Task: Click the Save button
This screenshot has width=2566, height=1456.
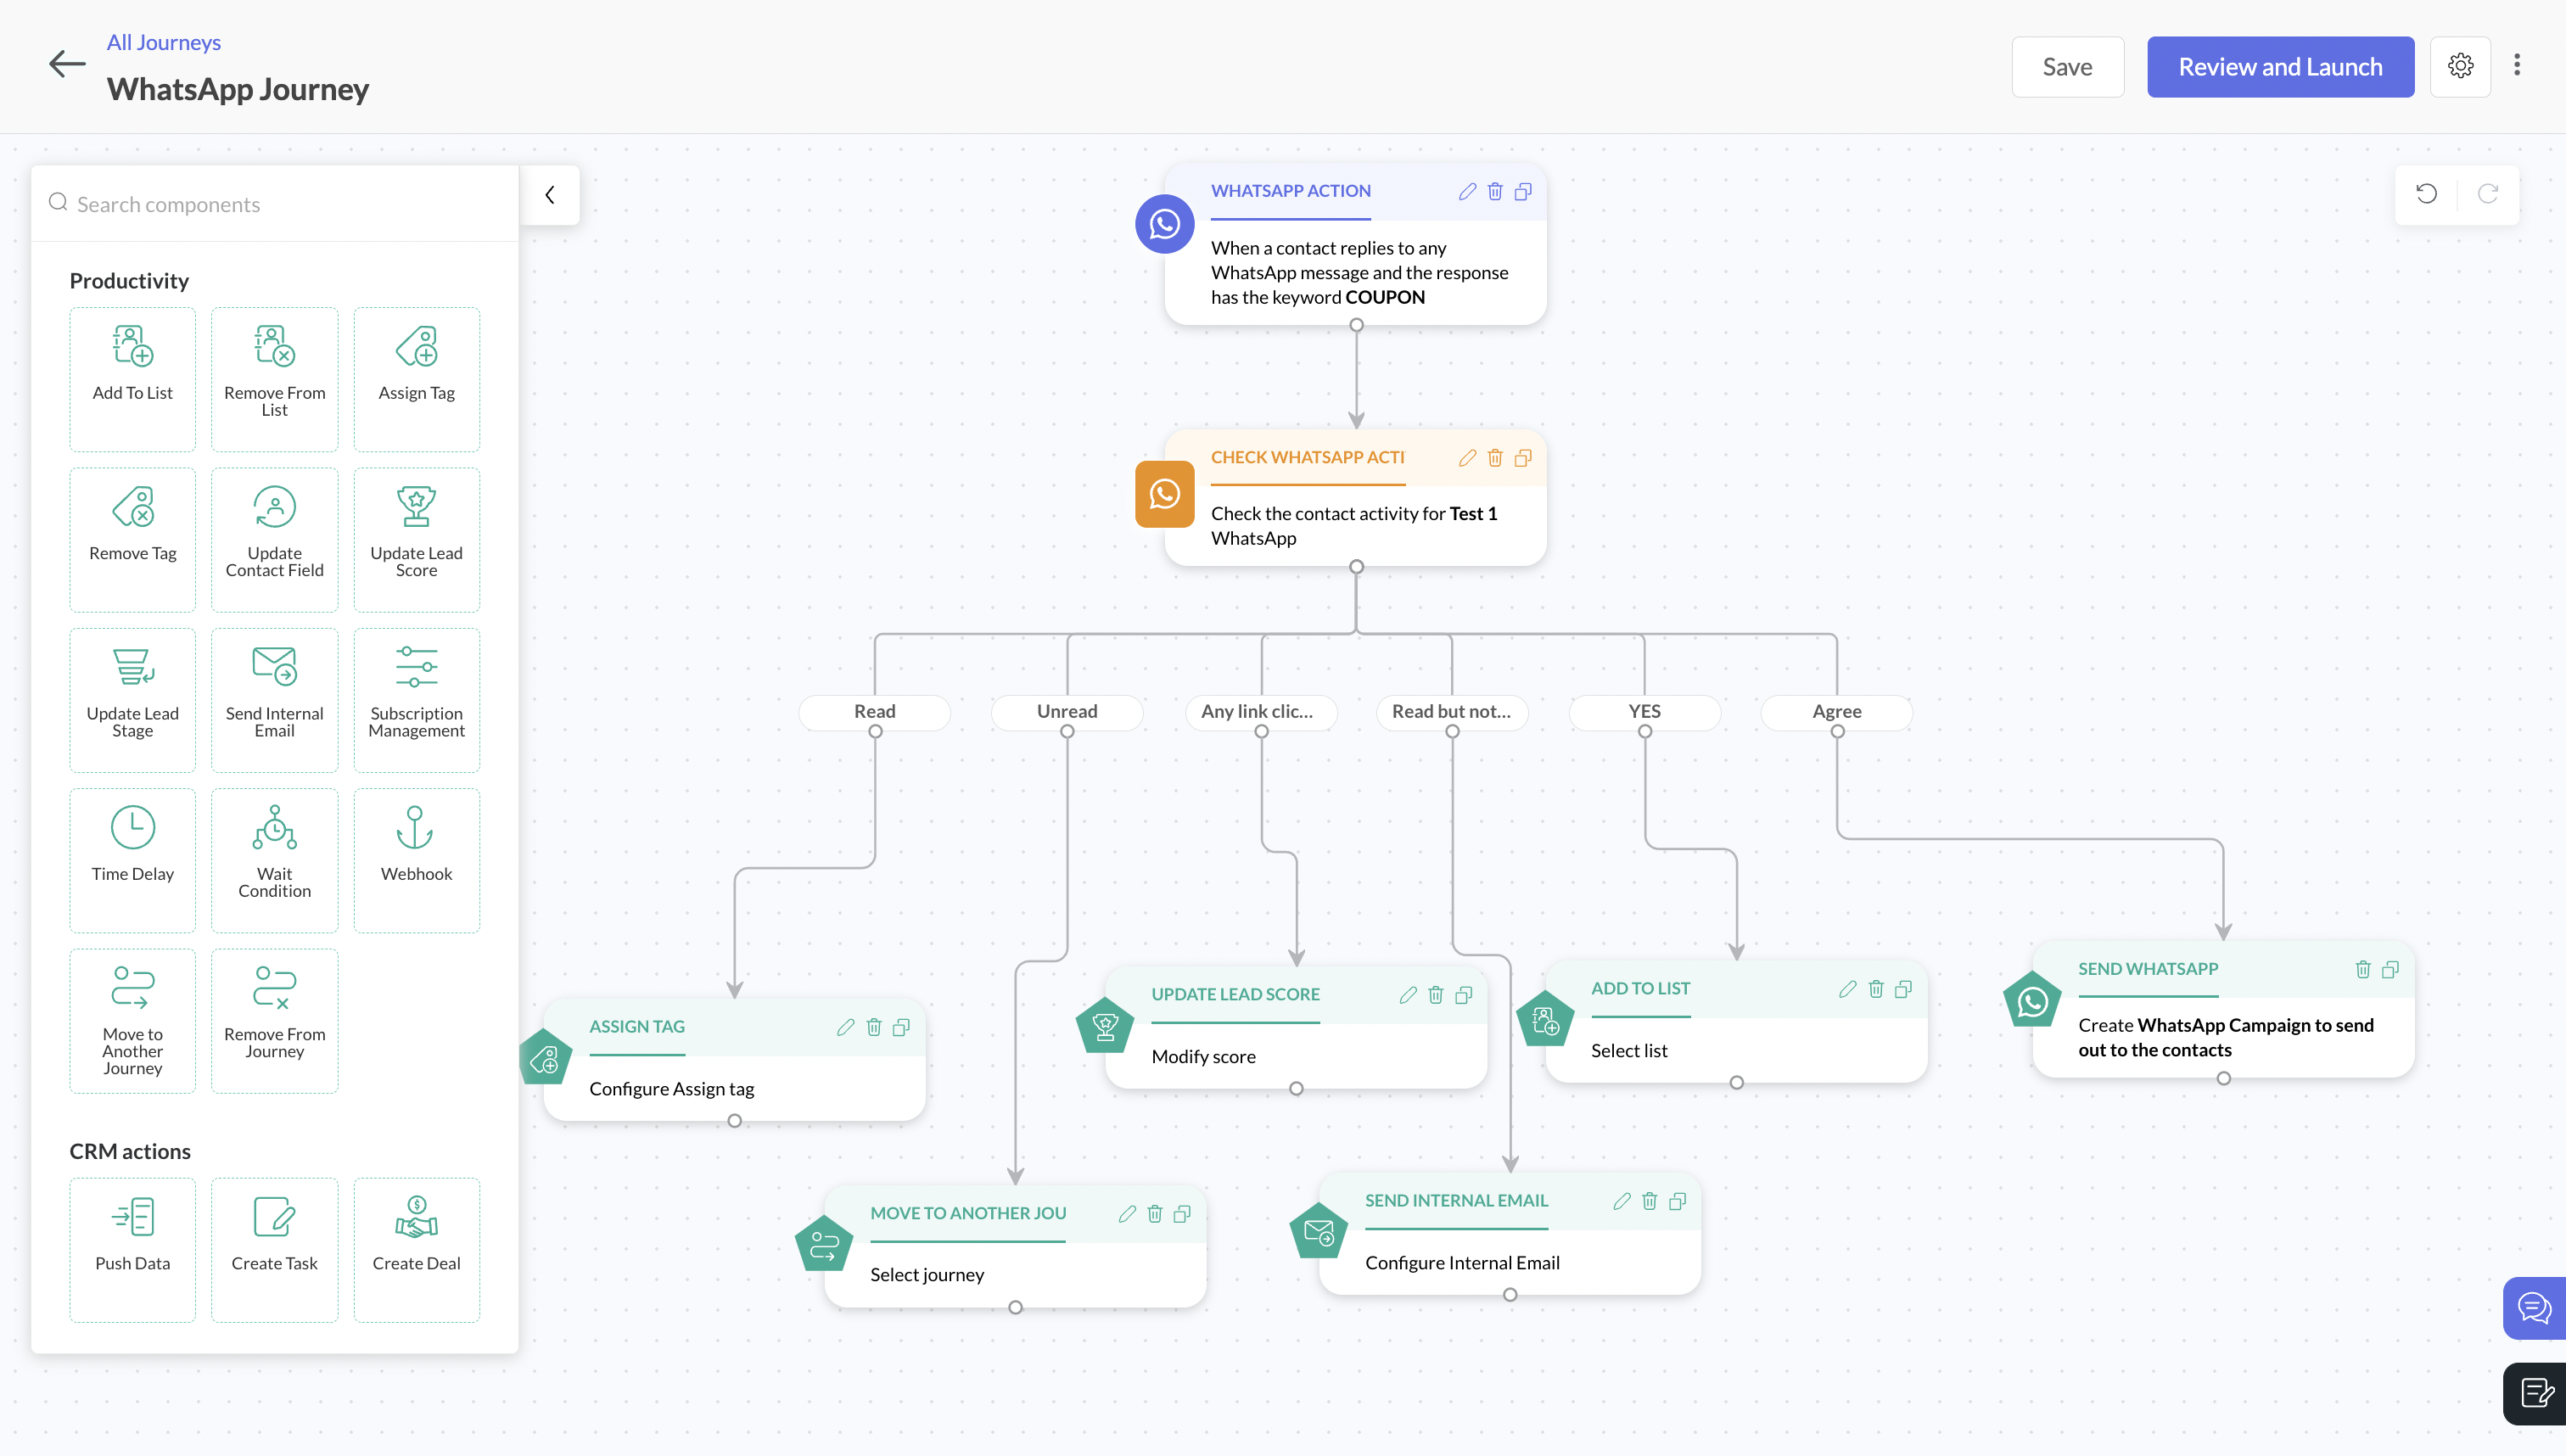Action: [x=2066, y=67]
